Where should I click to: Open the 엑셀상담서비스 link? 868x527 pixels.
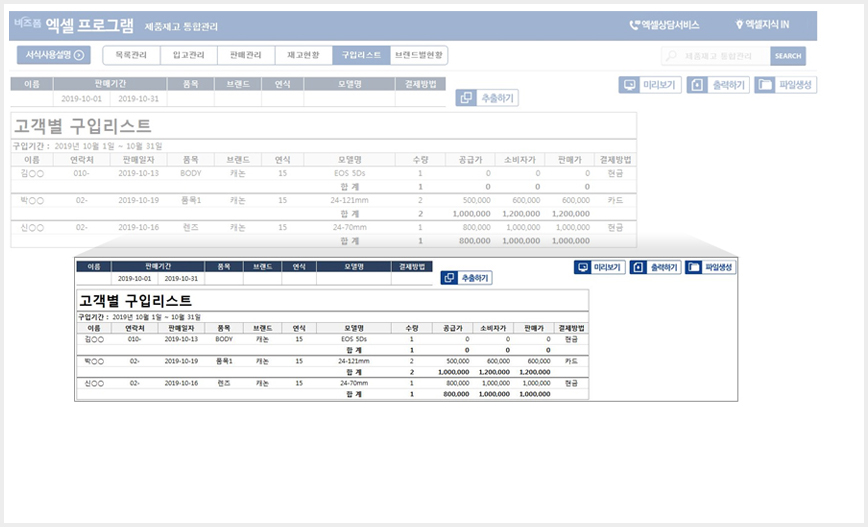tap(664, 25)
